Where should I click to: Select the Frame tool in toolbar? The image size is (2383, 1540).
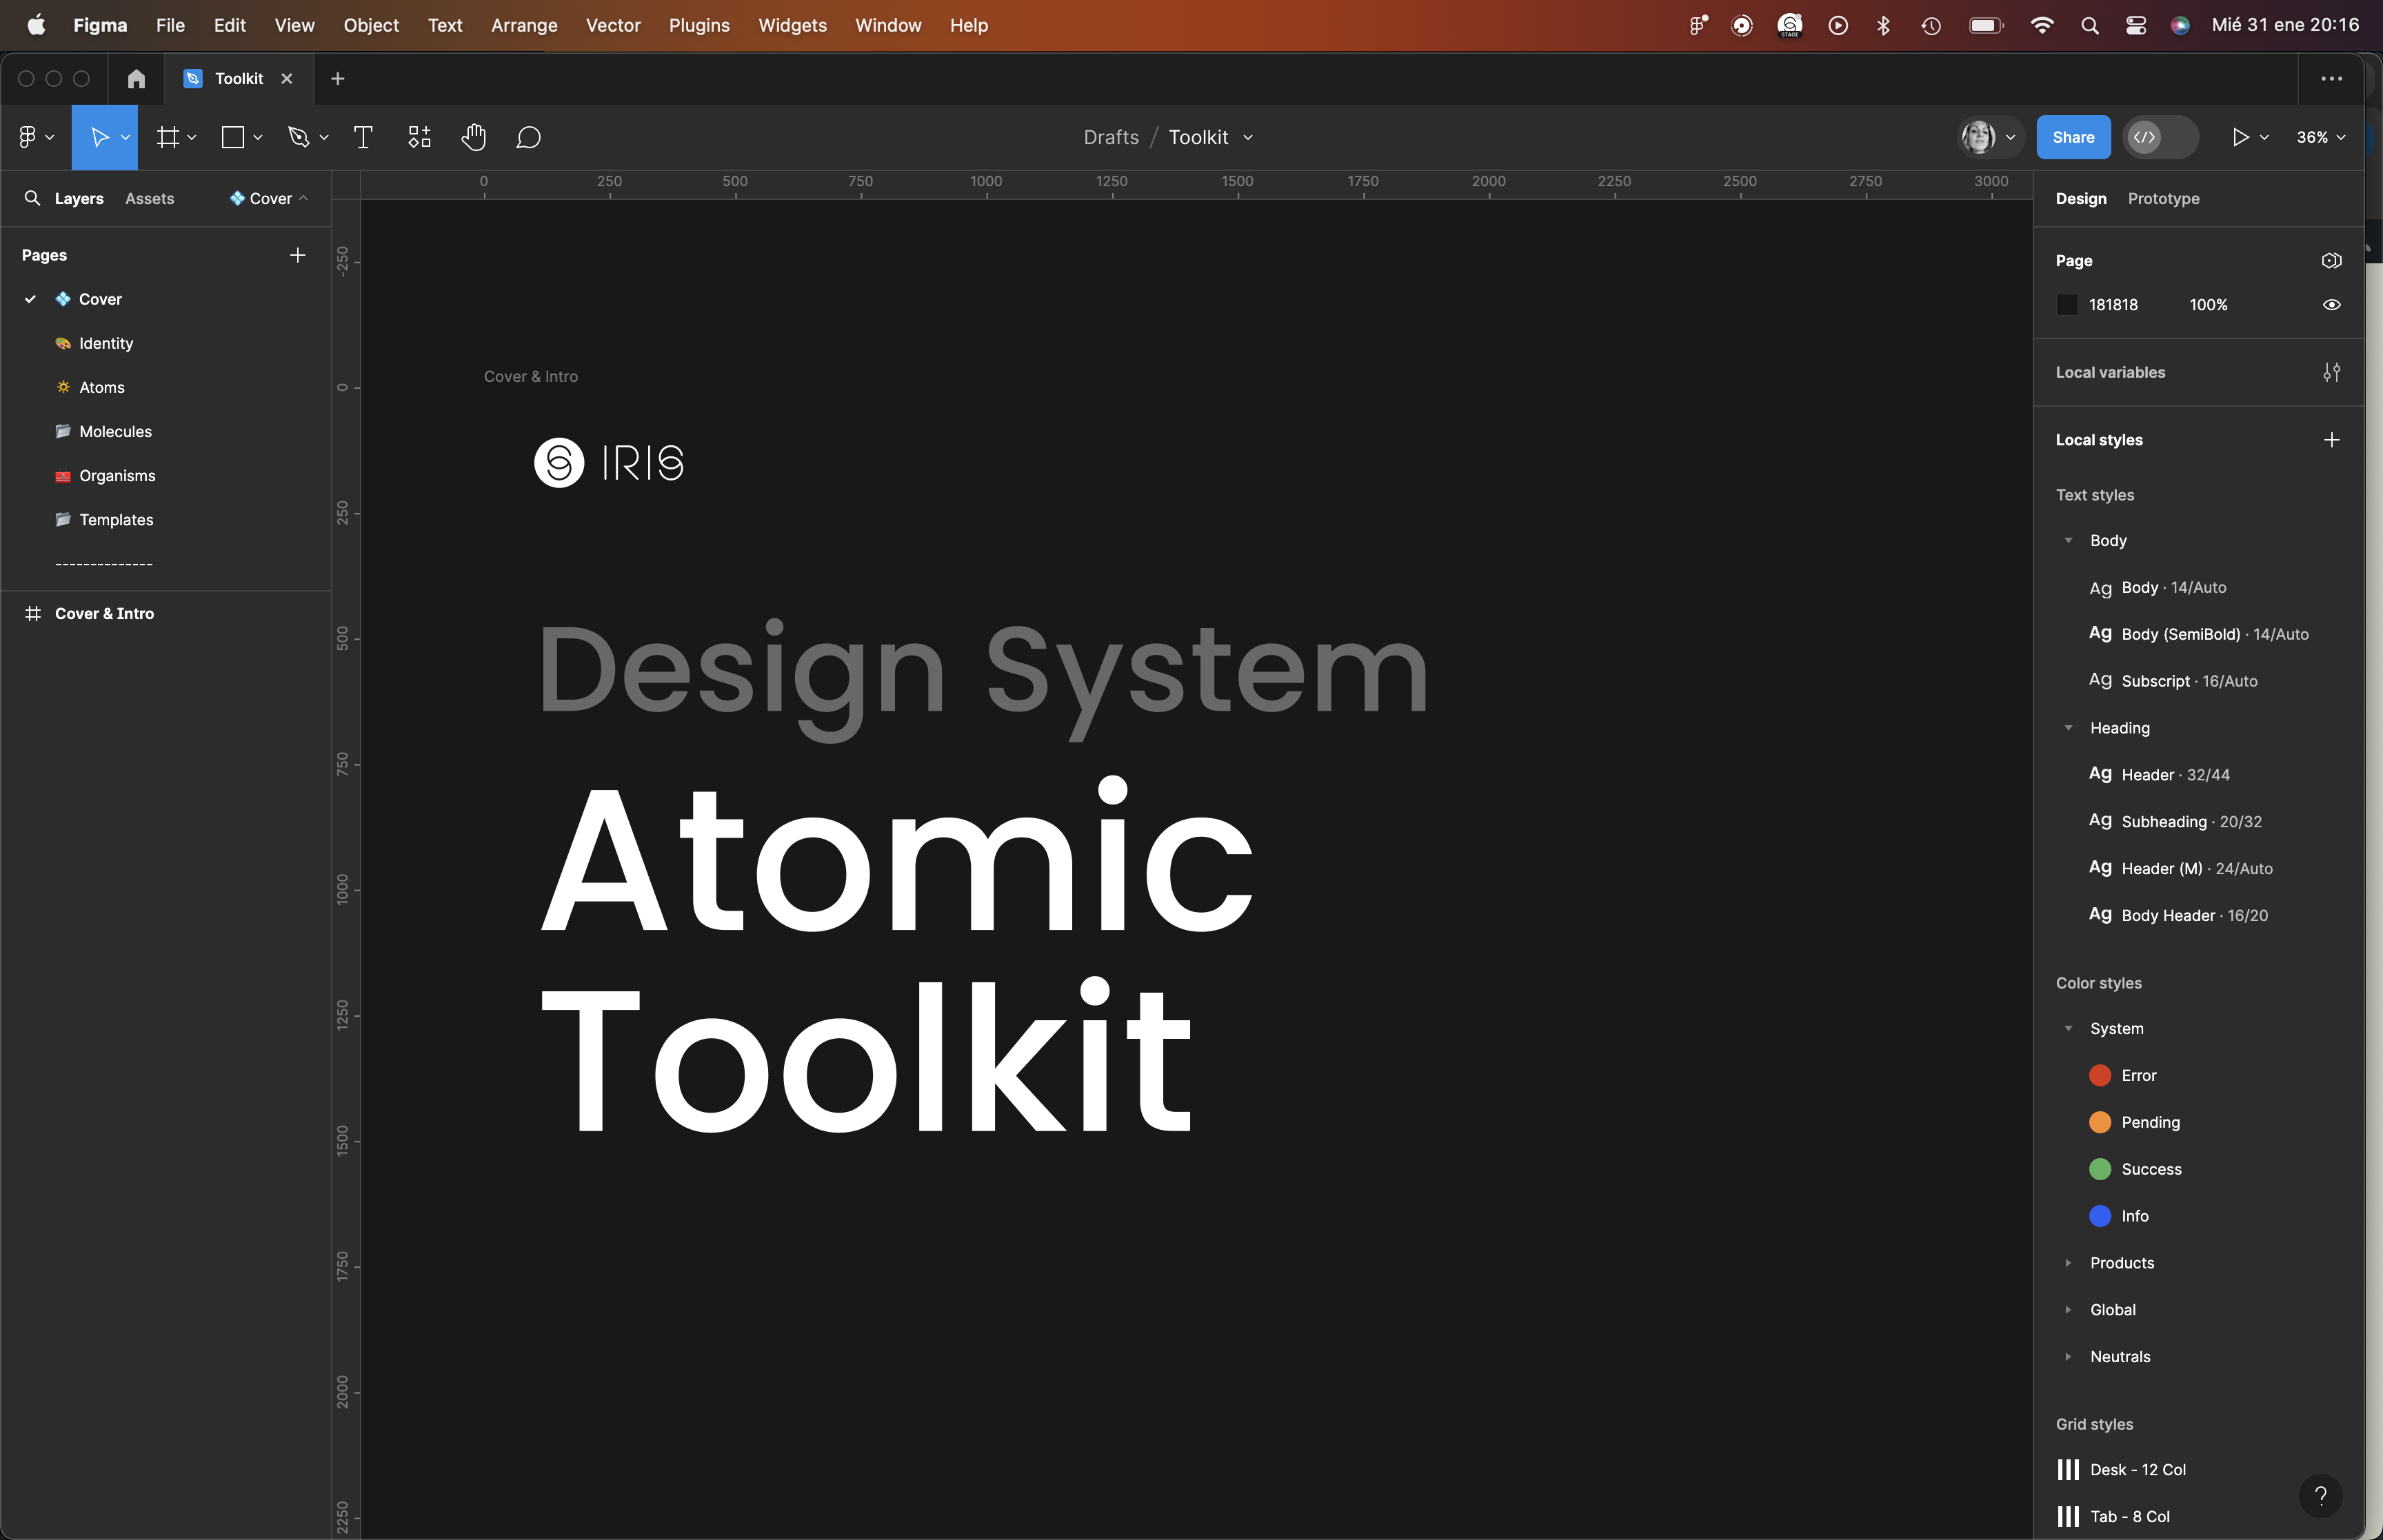[167, 137]
